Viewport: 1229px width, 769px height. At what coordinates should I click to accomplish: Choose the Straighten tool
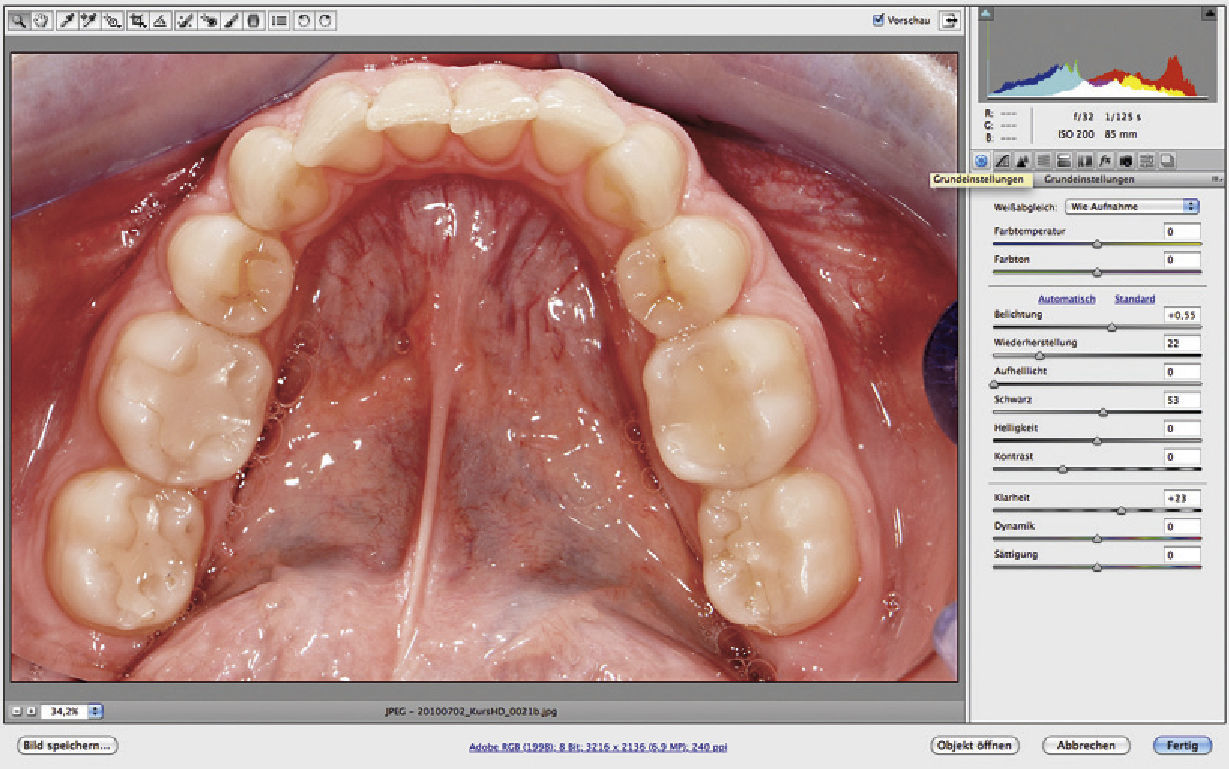click(x=160, y=20)
